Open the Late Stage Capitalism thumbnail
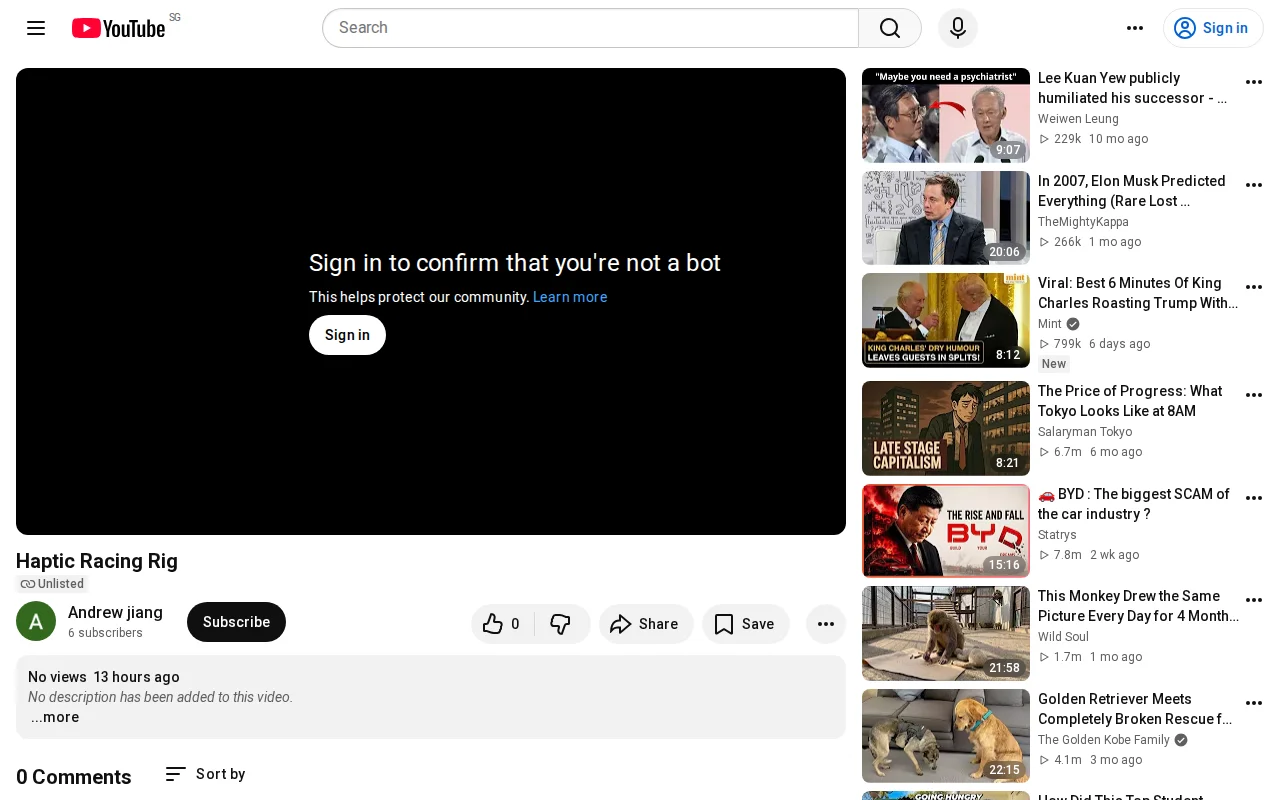Image resolution: width=1280 pixels, height=800 pixels. click(x=946, y=428)
